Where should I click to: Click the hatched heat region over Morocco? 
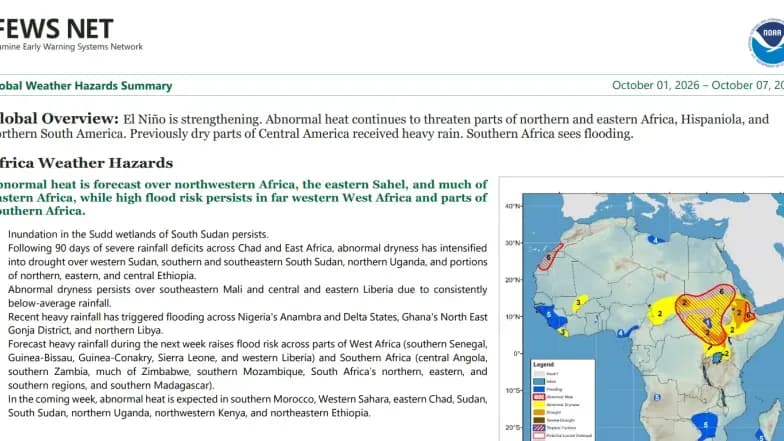(550, 257)
